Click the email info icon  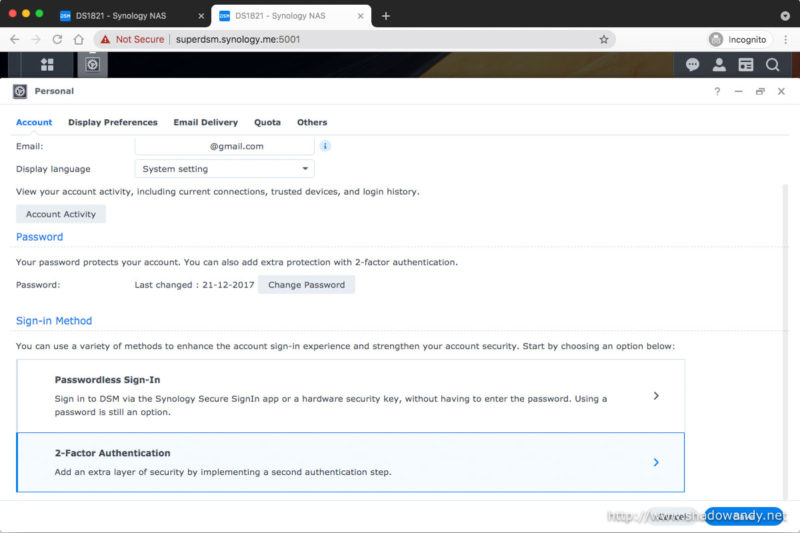325,146
